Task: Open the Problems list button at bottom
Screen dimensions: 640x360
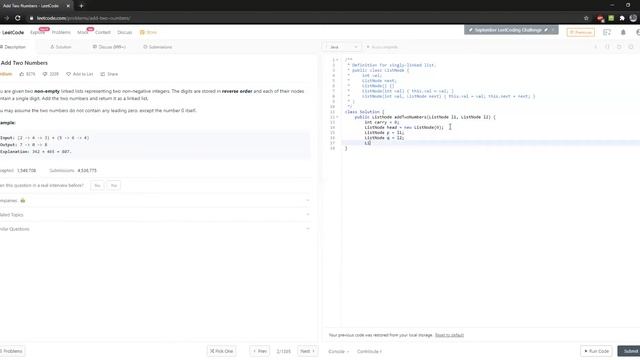Action: pyautogui.click(x=12, y=351)
